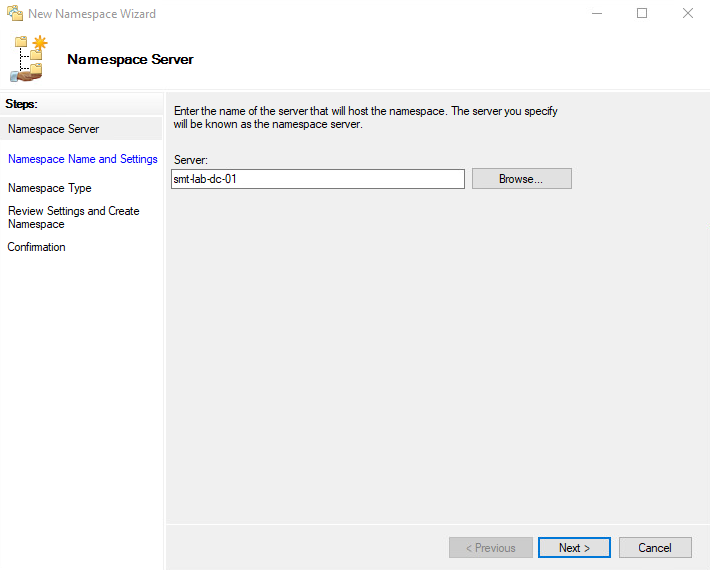Open Review Settings and Create Namespace step

[x=74, y=217]
